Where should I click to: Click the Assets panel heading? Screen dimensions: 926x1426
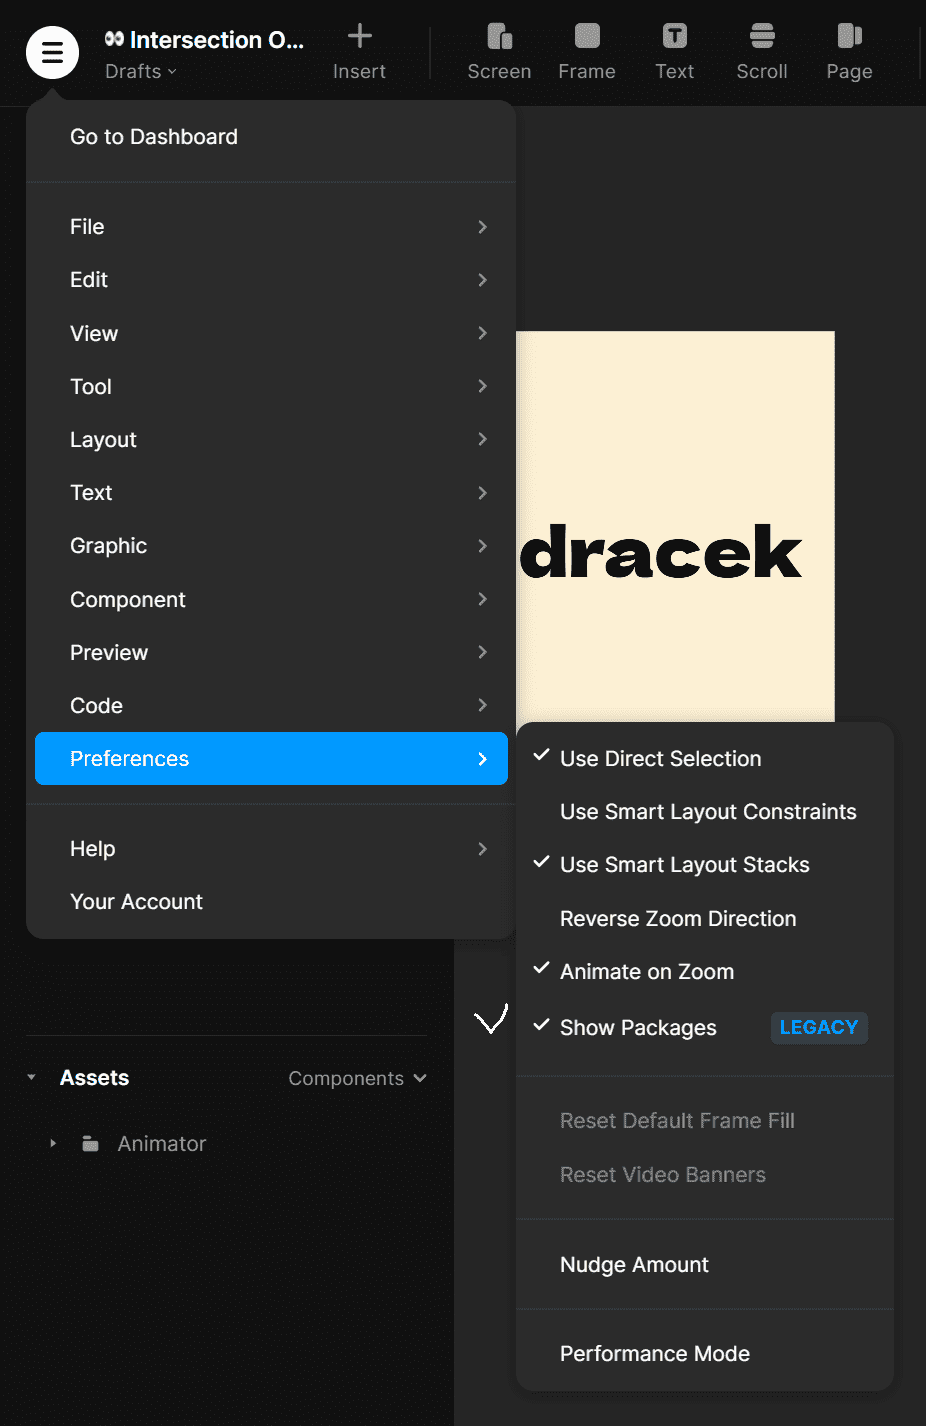pos(95,1078)
